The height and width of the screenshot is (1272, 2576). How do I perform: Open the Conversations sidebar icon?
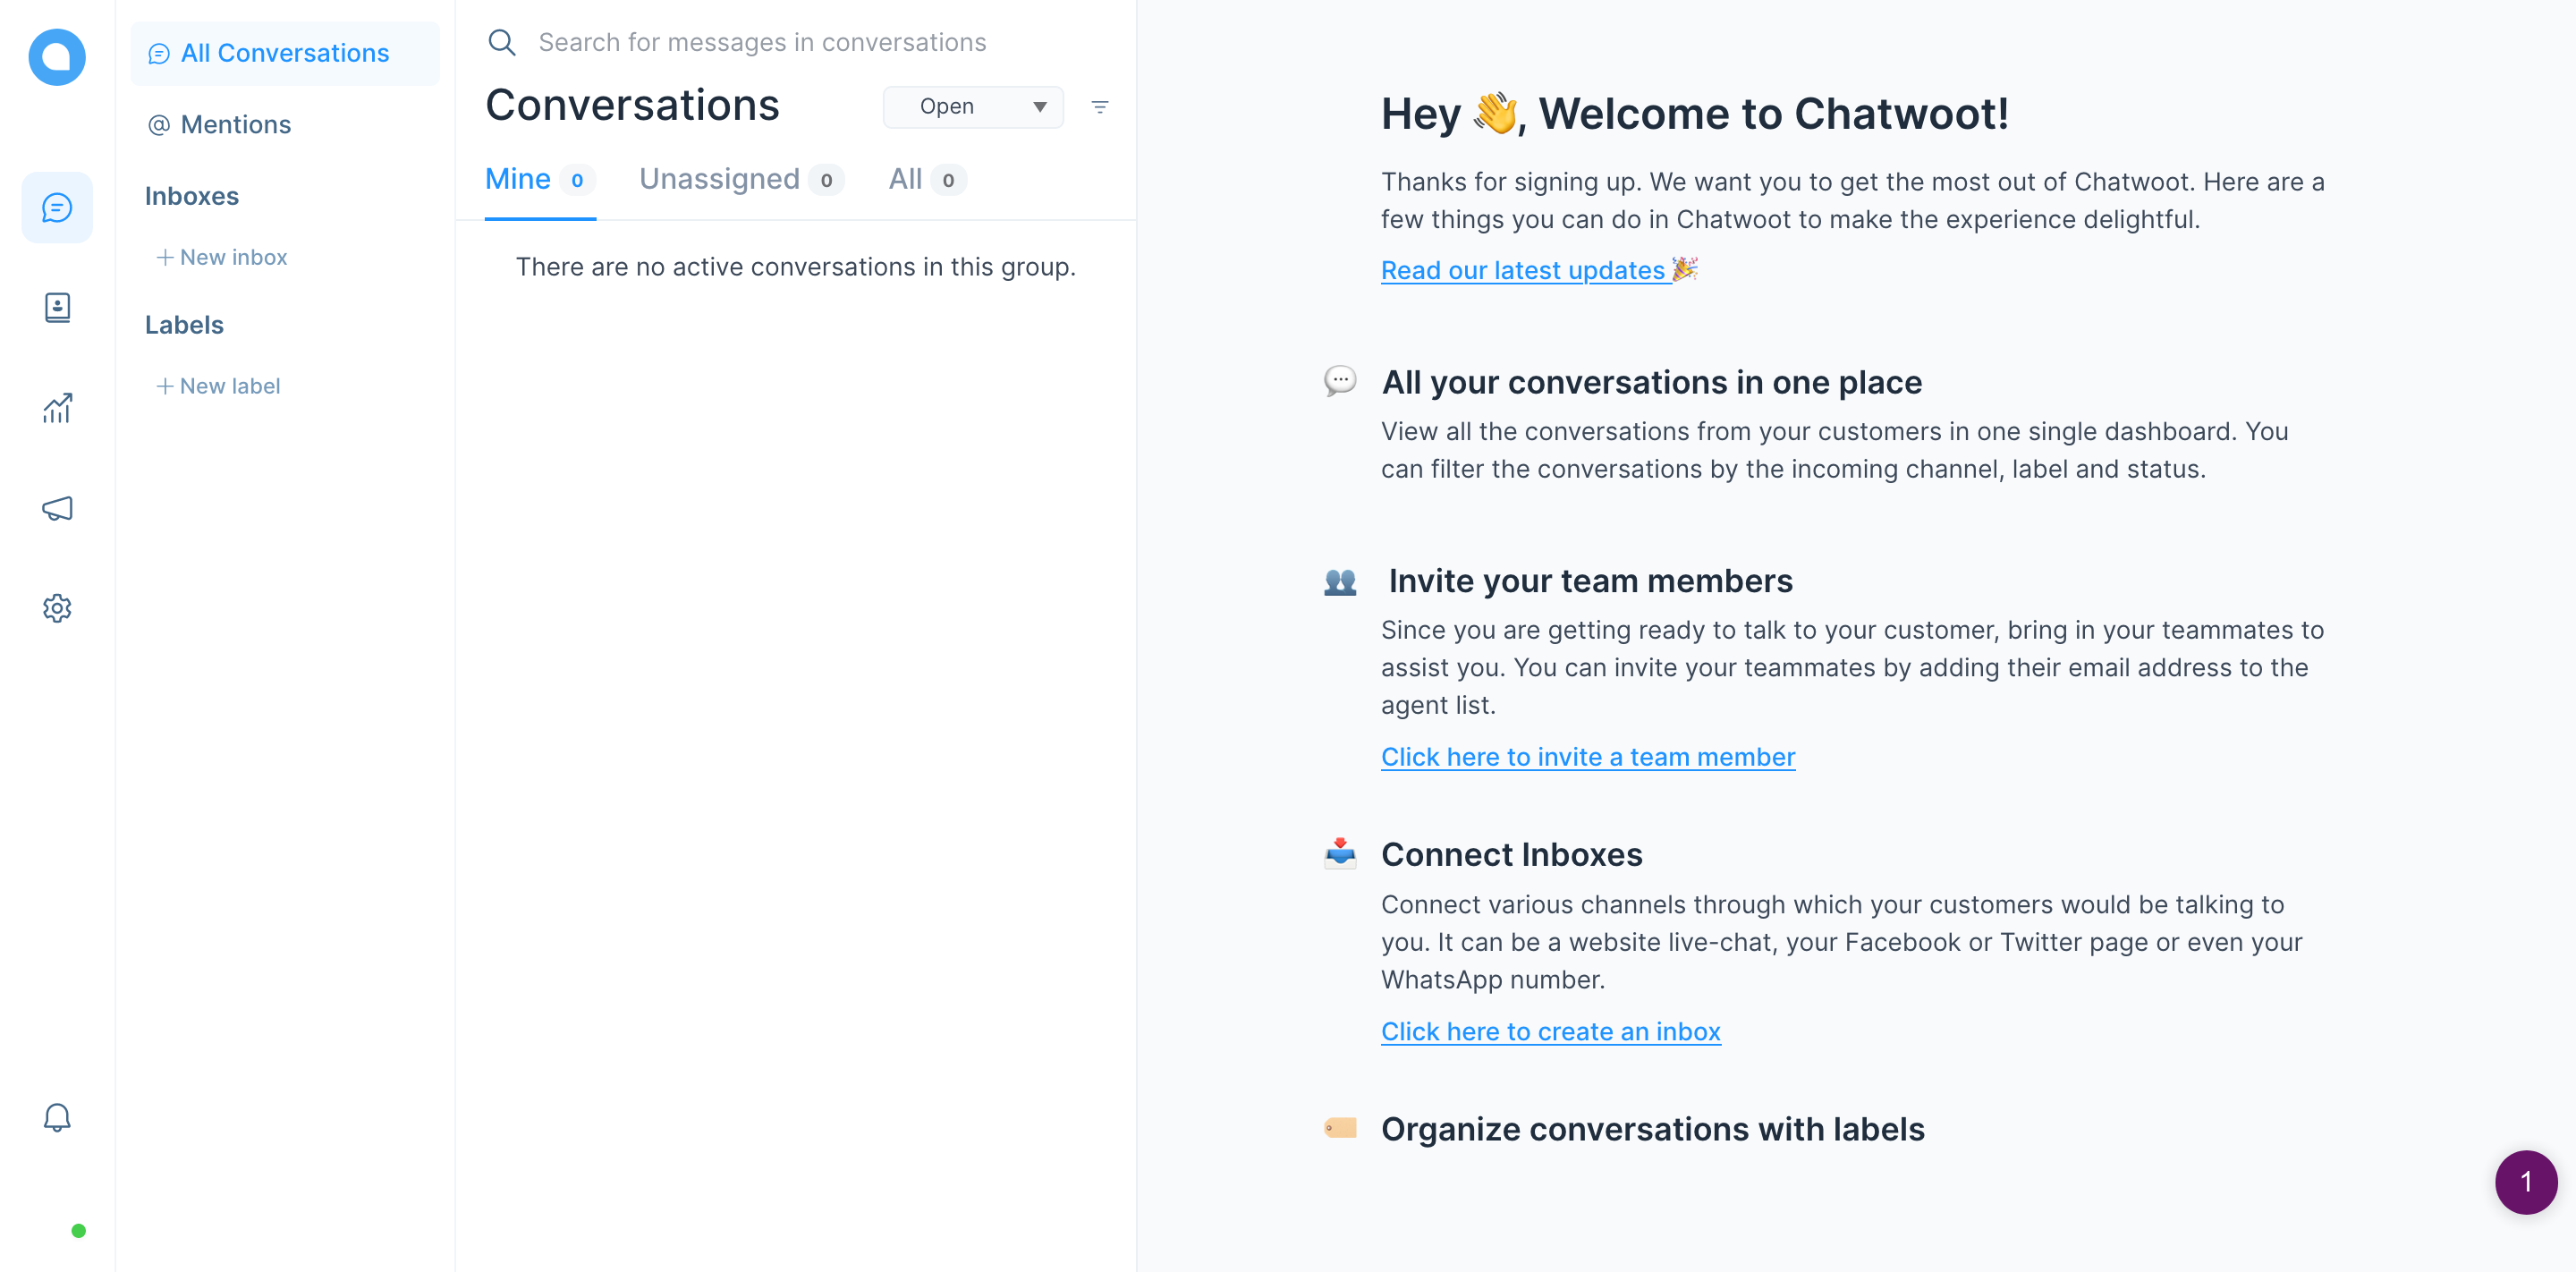click(57, 208)
